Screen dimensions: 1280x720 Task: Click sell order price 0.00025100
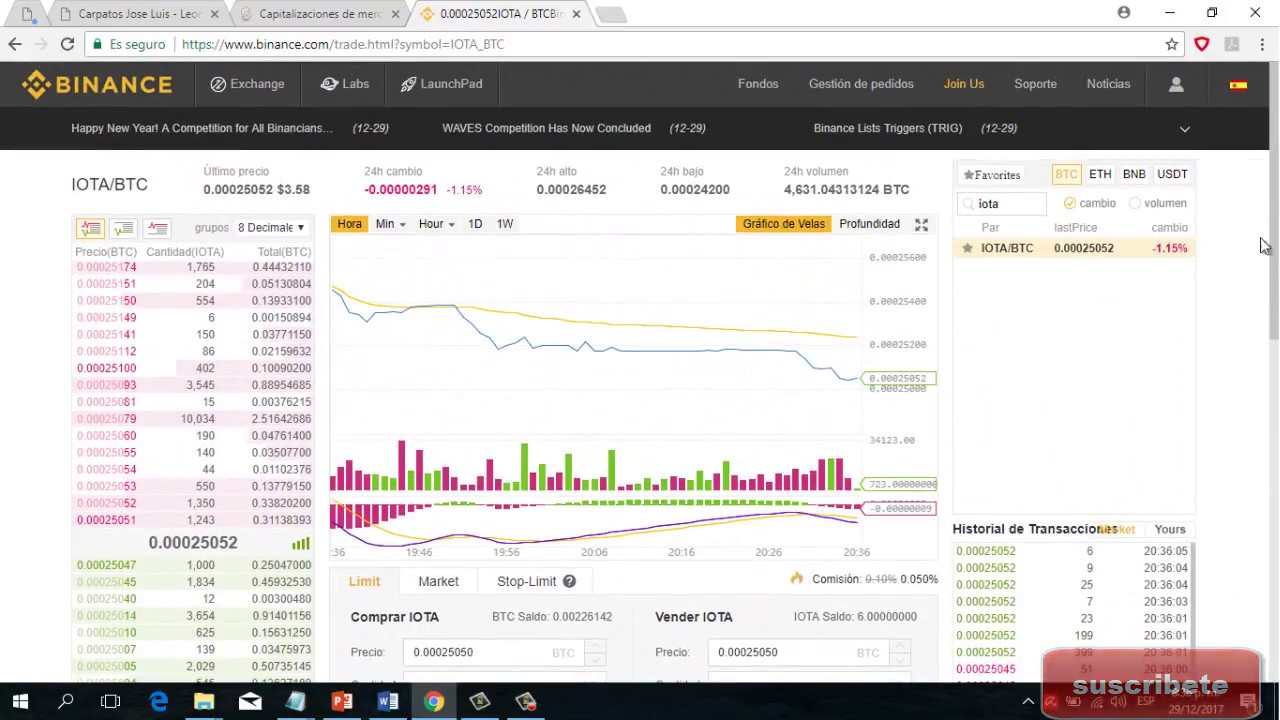click(x=106, y=368)
